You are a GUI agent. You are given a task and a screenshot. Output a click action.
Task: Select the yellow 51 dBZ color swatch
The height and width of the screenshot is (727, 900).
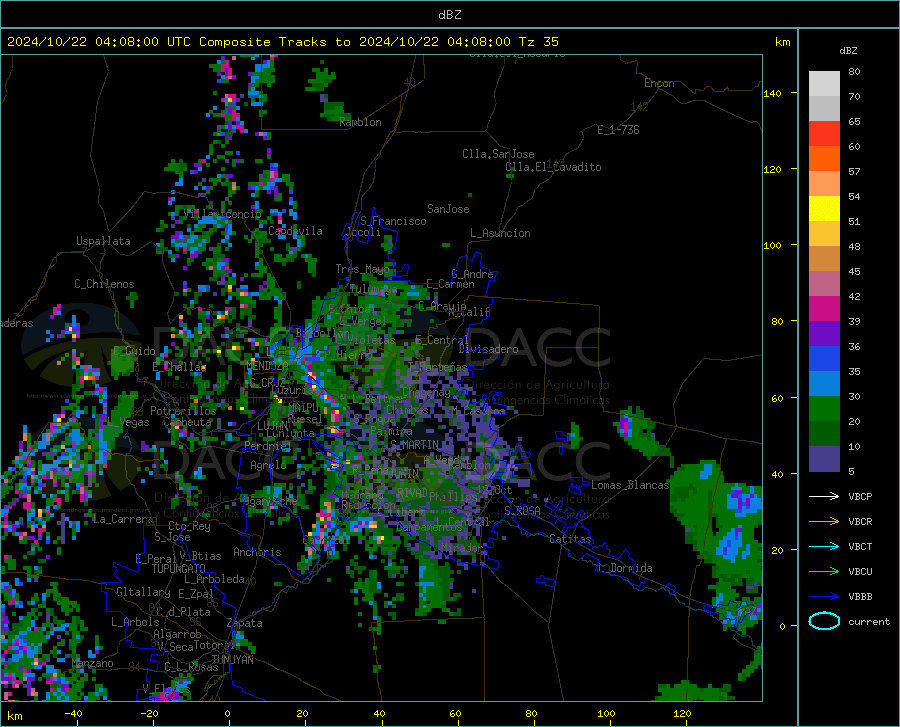click(x=824, y=209)
